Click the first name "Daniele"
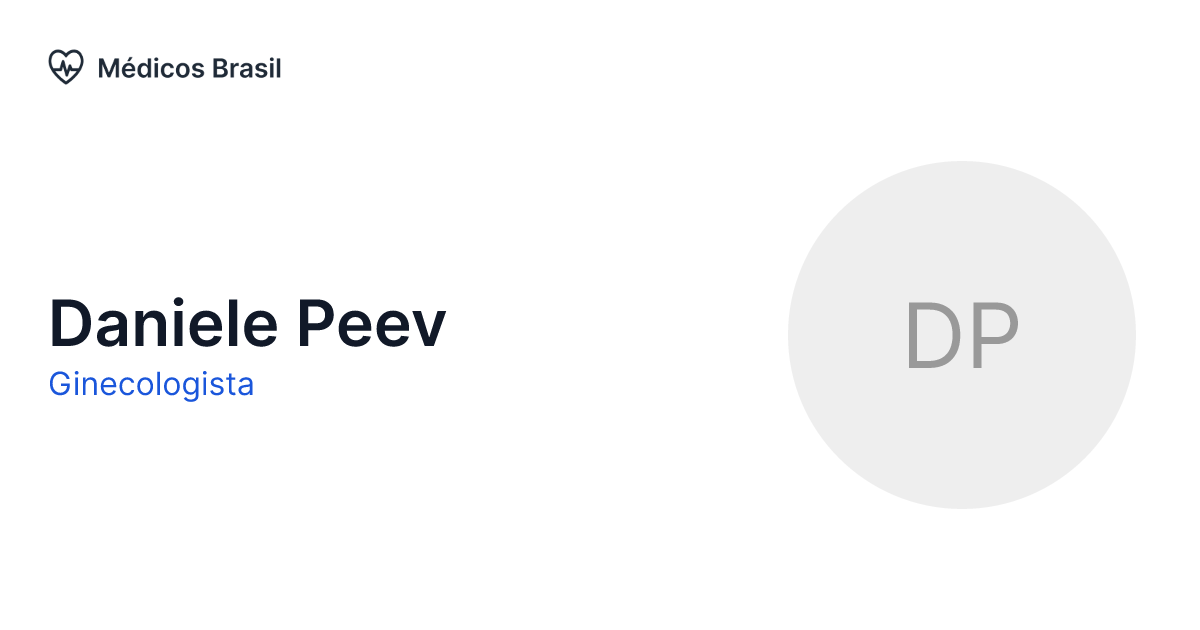This screenshot has width=1200, height=630. click(163, 323)
